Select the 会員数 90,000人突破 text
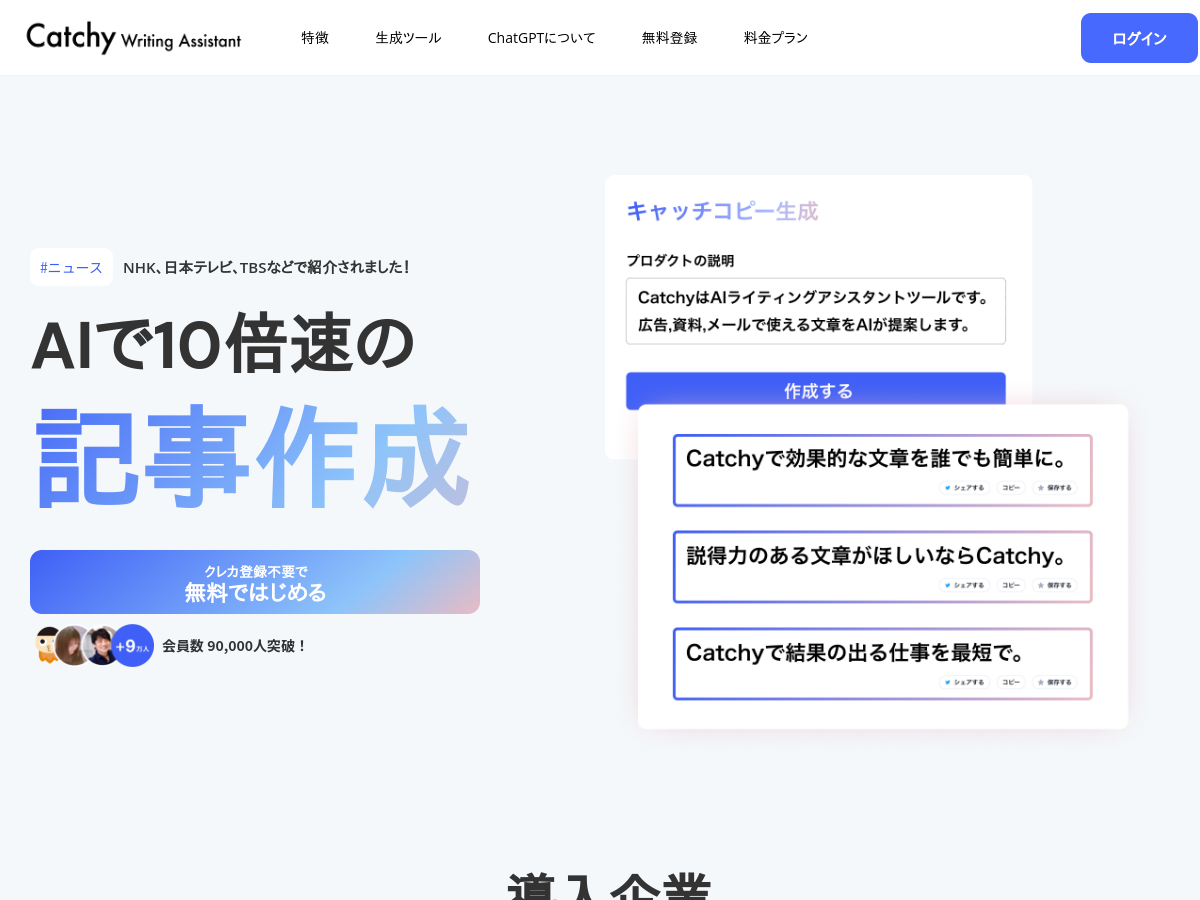 point(235,646)
